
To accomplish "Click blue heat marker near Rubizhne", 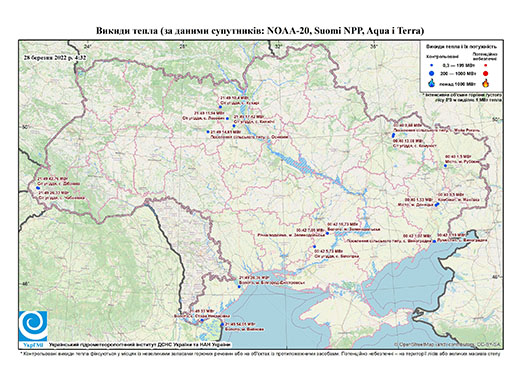I will pyautogui.click(x=445, y=166).
